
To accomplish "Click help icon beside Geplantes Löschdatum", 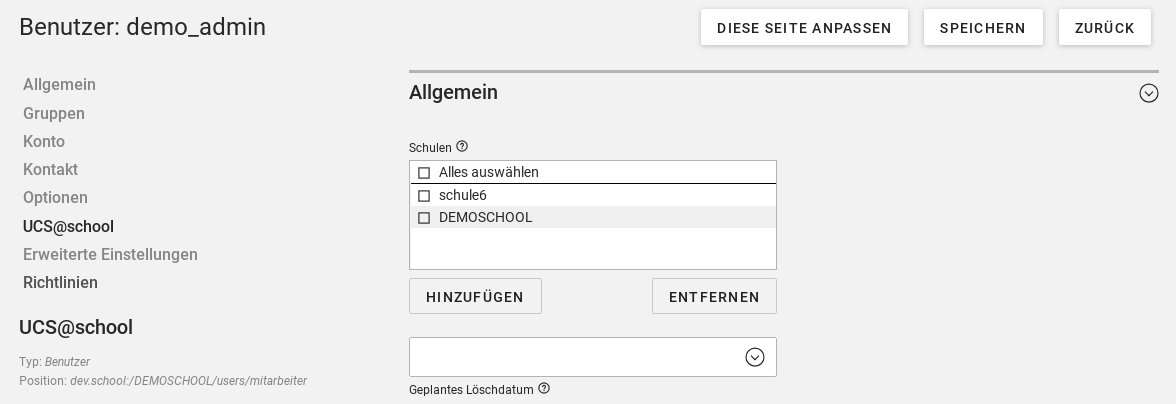I will [544, 389].
